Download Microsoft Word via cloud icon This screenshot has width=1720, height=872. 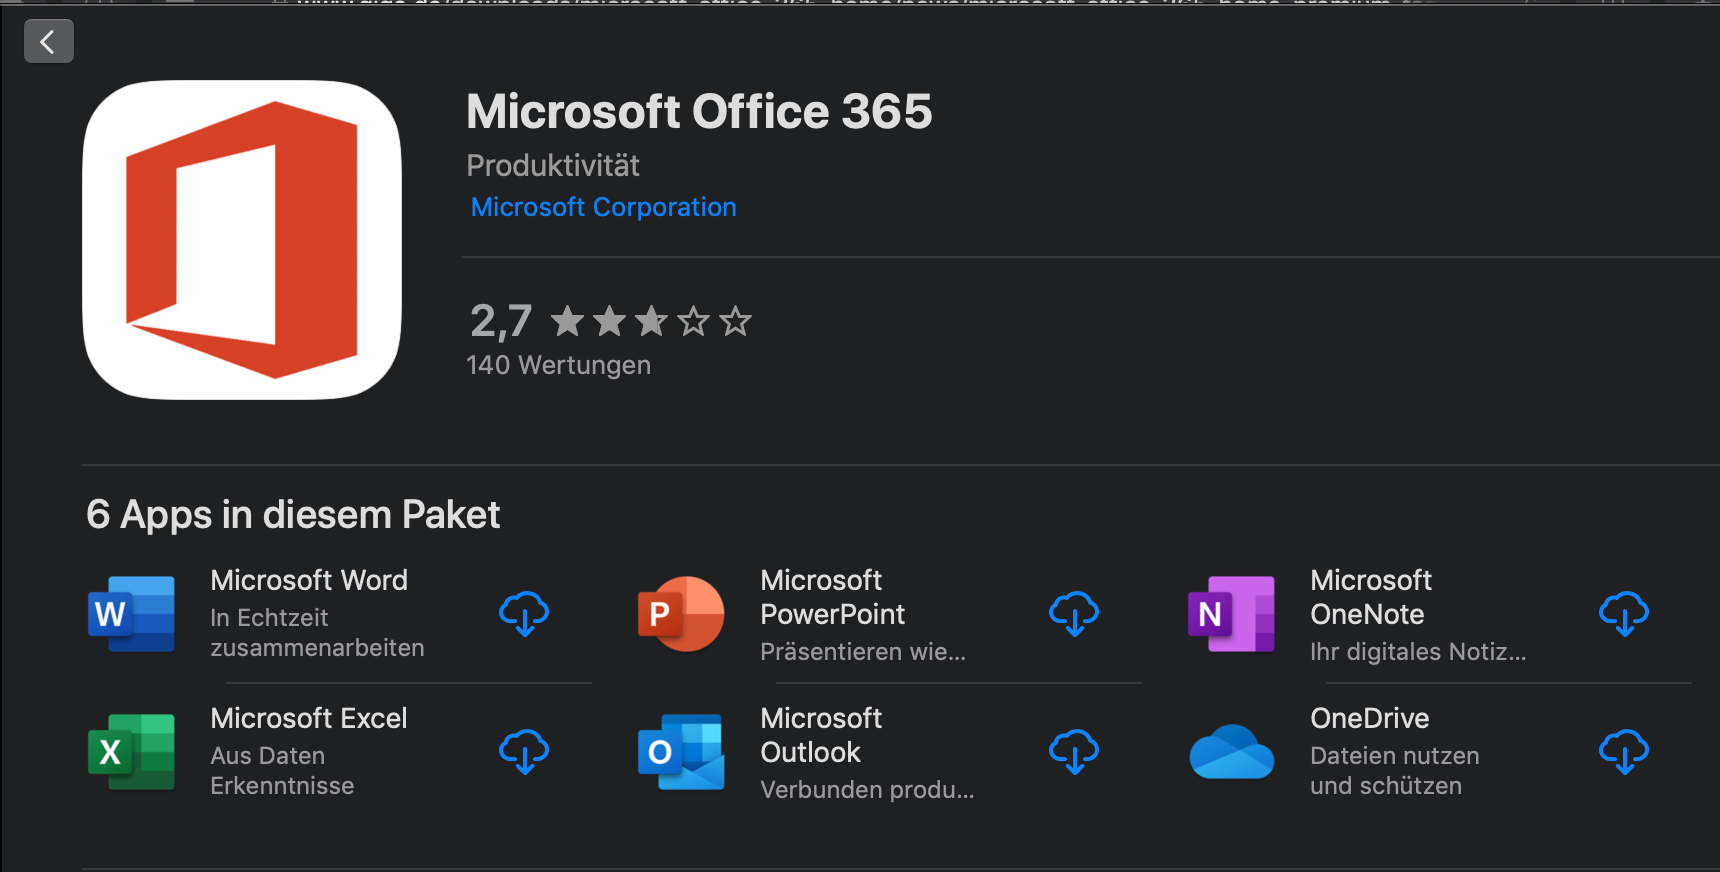[524, 613]
